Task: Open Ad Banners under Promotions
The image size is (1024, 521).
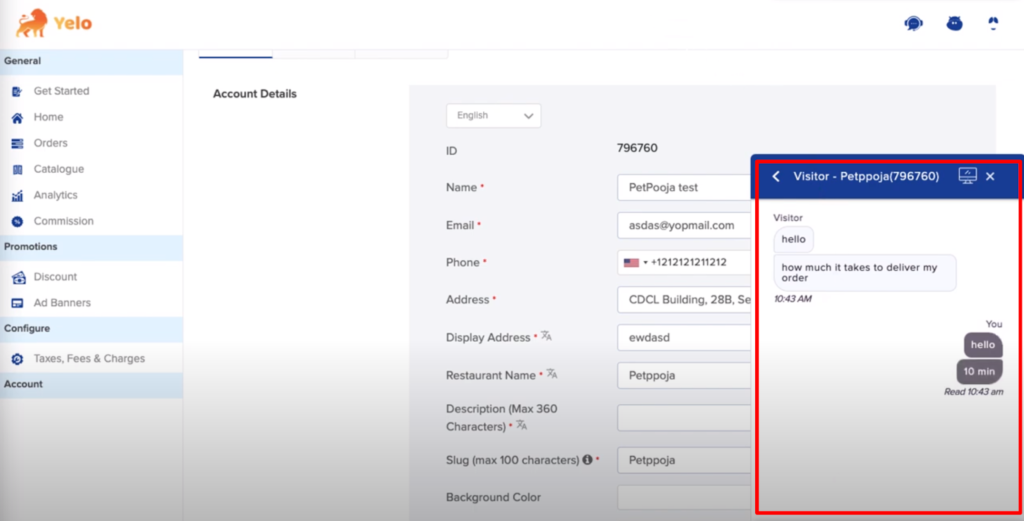Action: pyautogui.click(x=62, y=303)
